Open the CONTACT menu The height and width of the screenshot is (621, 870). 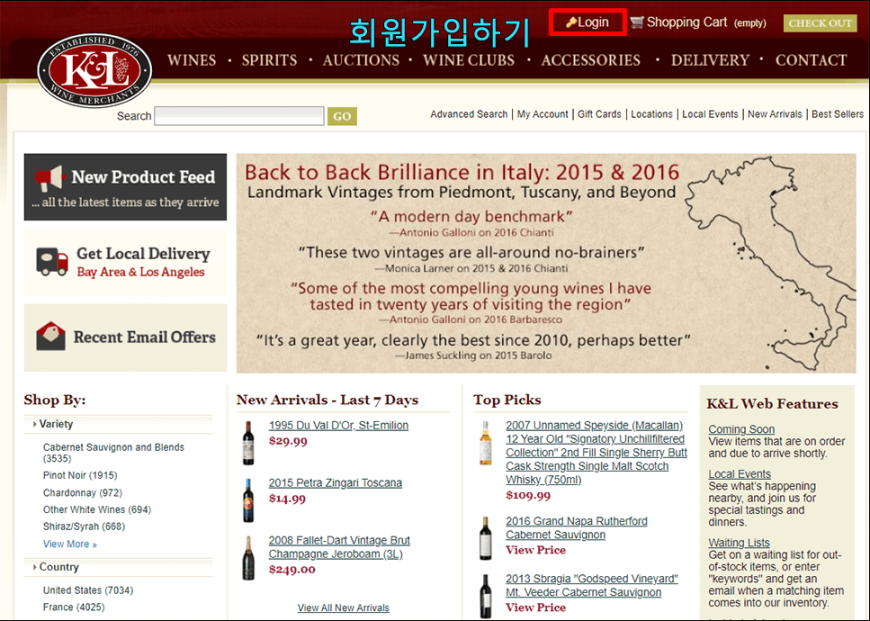(811, 60)
